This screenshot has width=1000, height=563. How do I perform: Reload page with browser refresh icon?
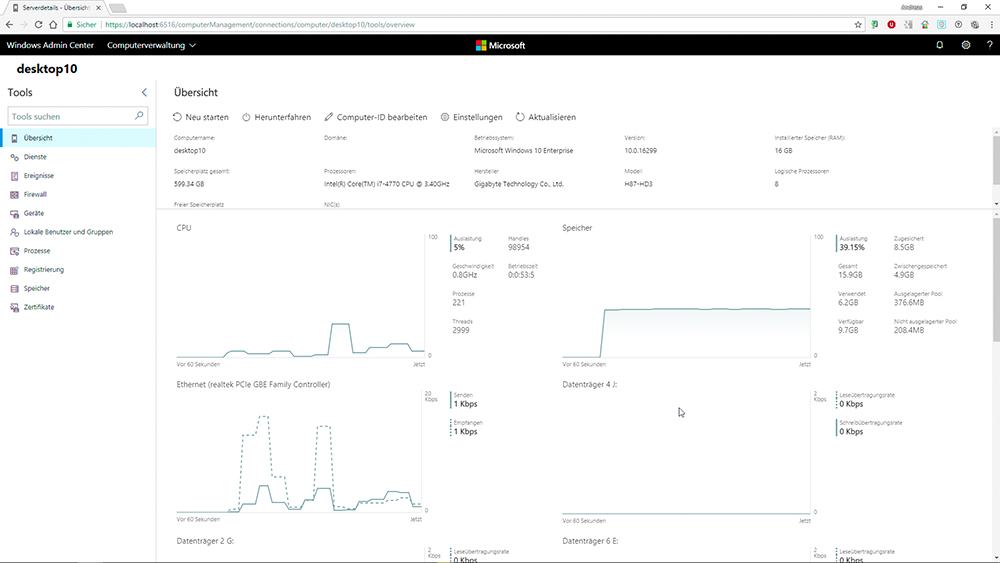(38, 24)
